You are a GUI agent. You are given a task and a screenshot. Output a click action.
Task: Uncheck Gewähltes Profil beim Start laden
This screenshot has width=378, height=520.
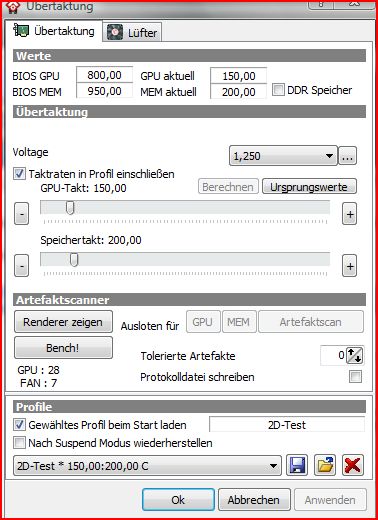19,424
